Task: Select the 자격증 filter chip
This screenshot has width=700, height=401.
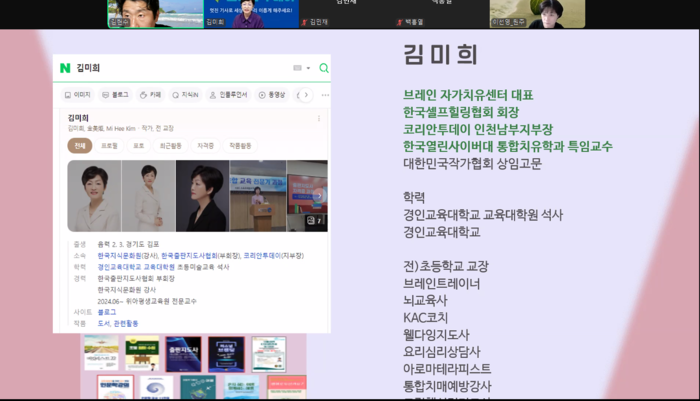Action: (x=205, y=145)
